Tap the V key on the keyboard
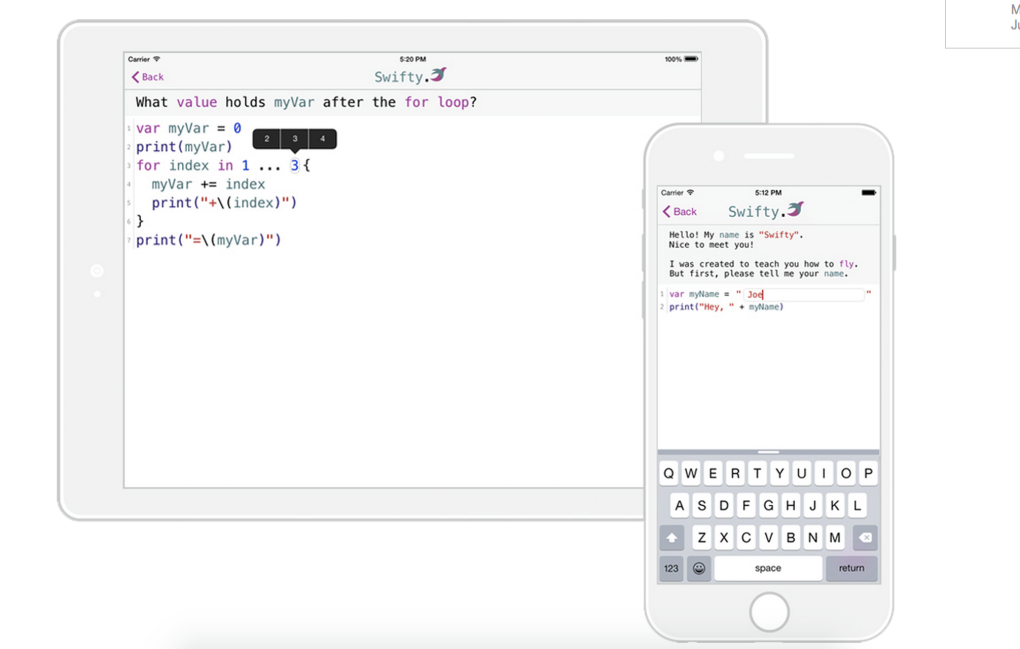 768,537
